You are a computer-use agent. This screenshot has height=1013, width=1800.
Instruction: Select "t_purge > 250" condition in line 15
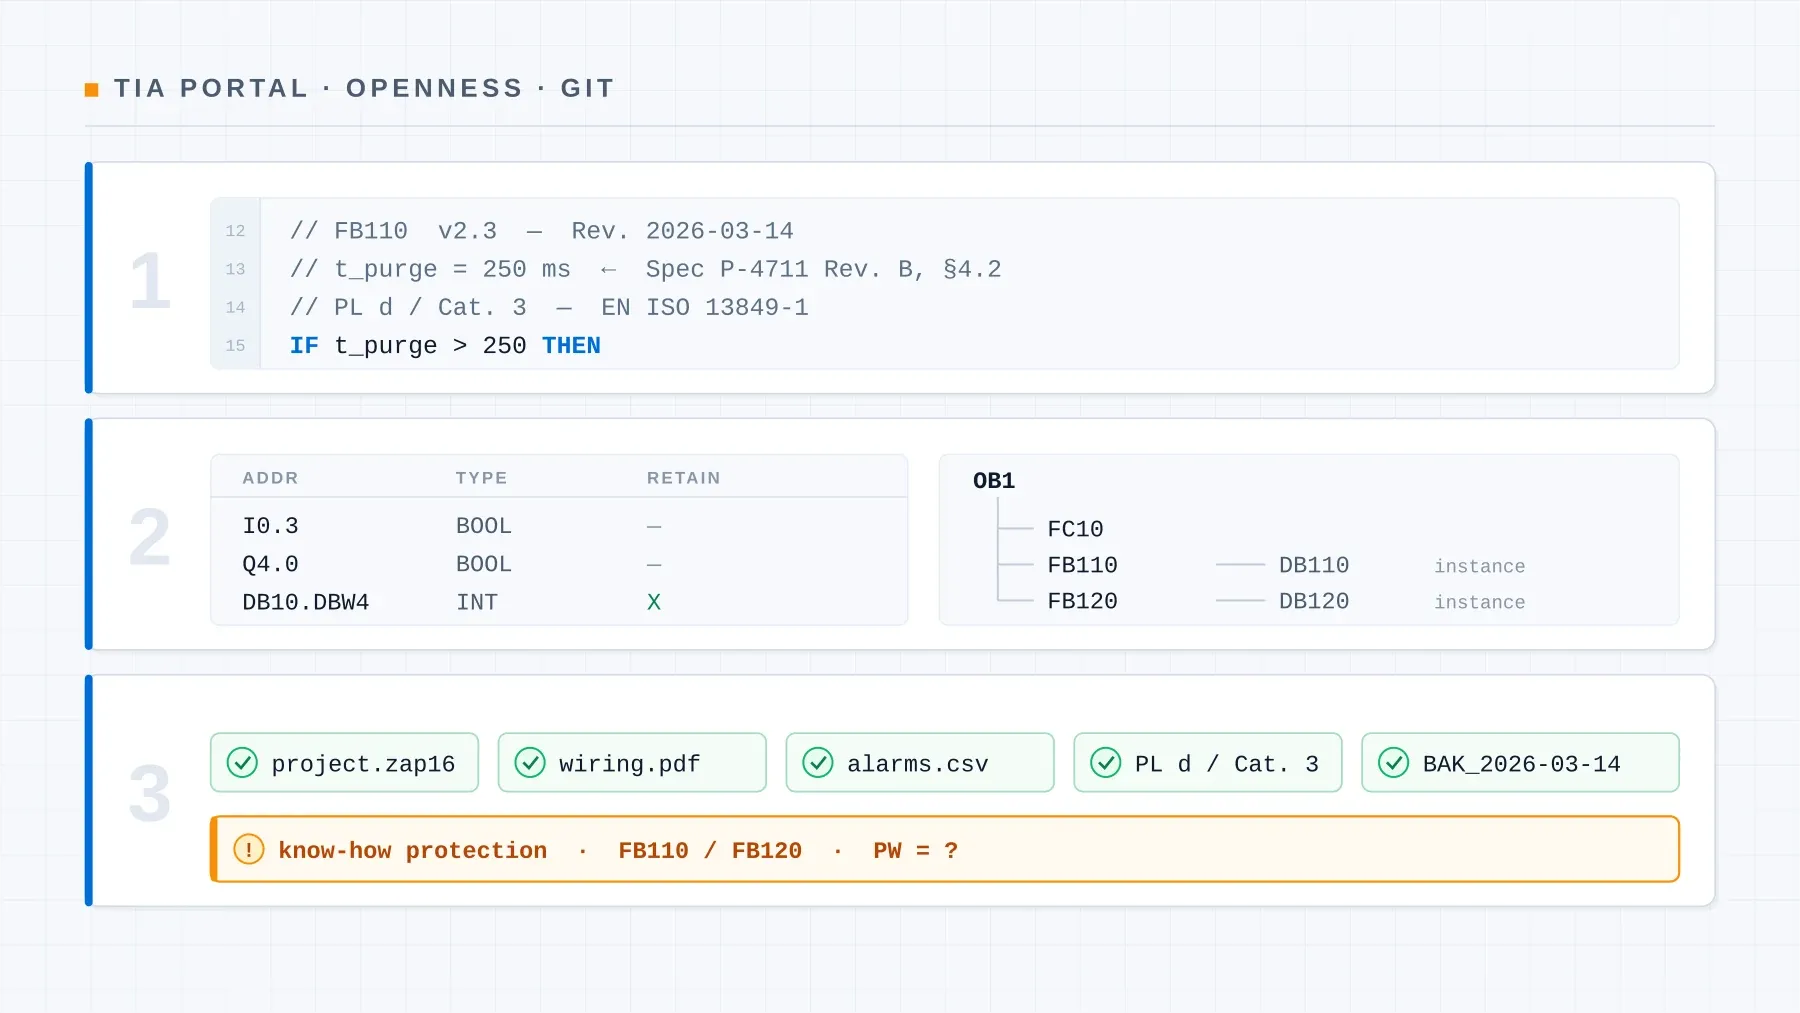(430, 346)
